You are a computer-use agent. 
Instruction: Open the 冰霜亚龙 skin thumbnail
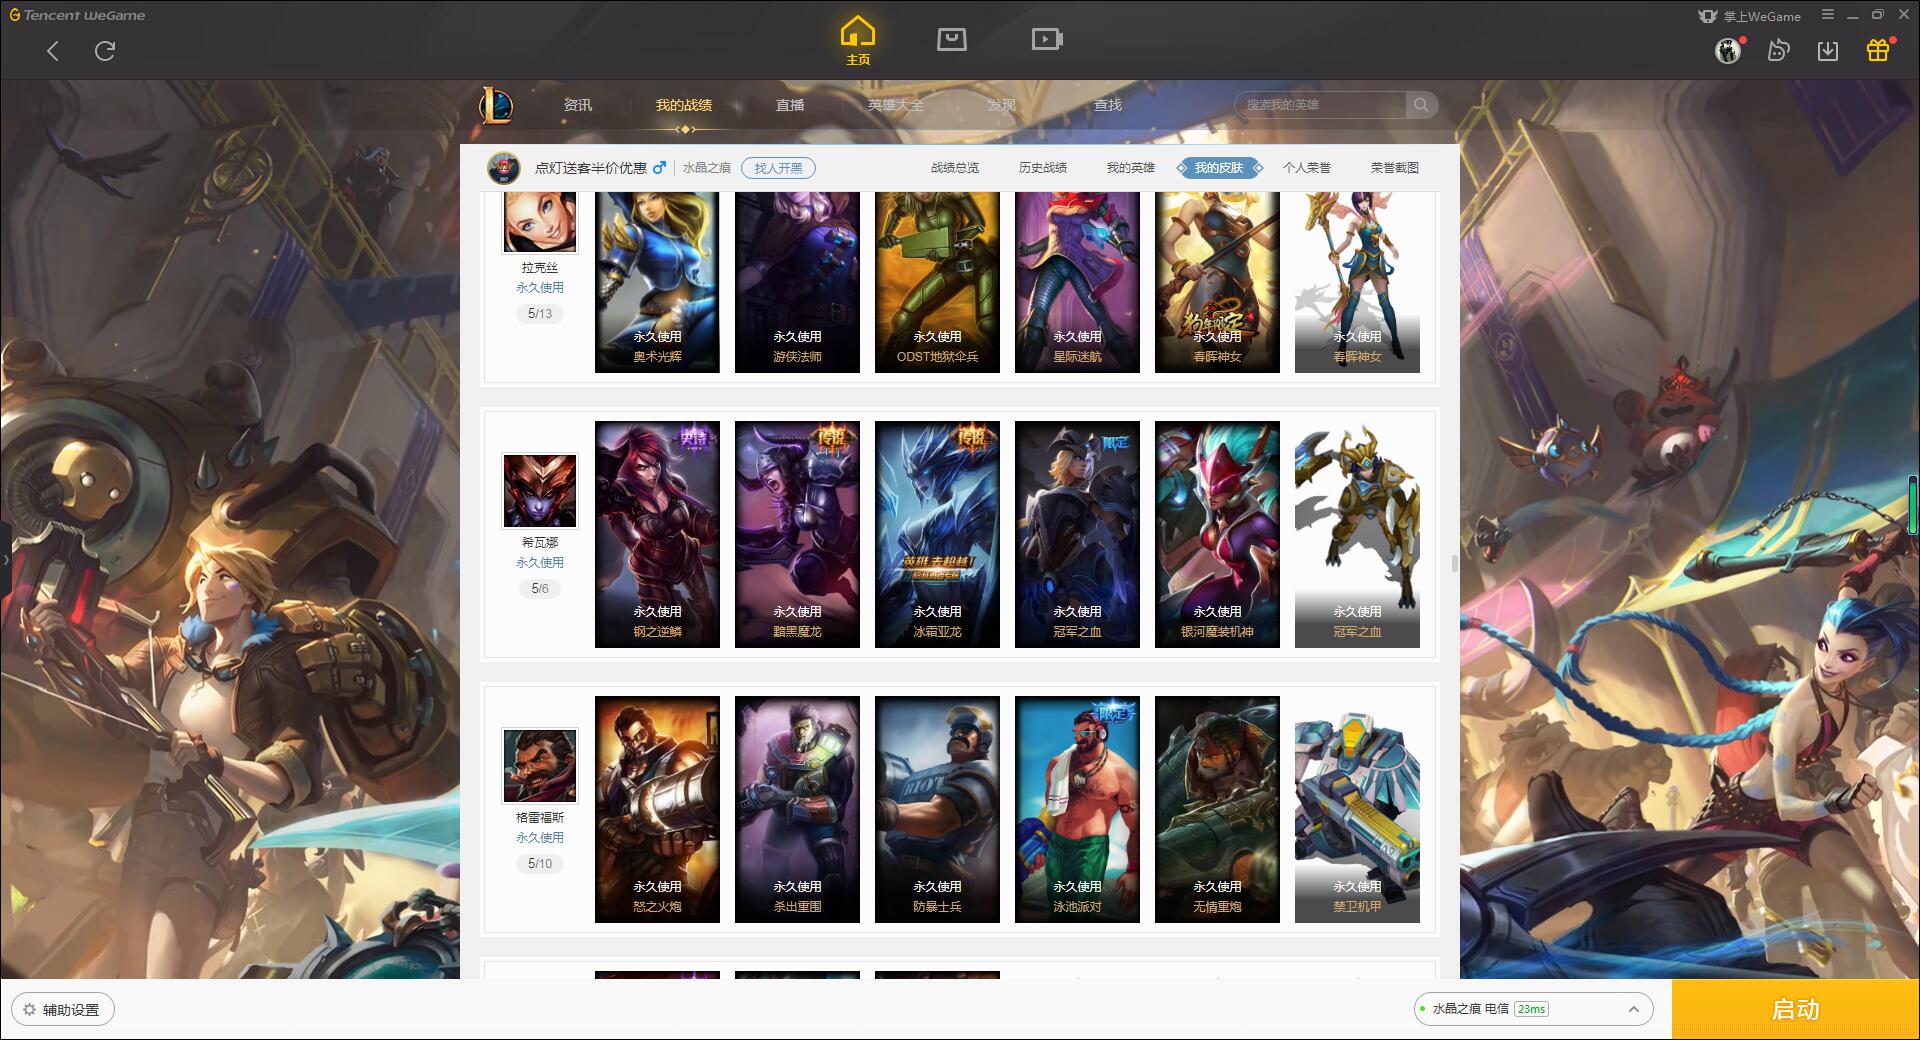937,534
